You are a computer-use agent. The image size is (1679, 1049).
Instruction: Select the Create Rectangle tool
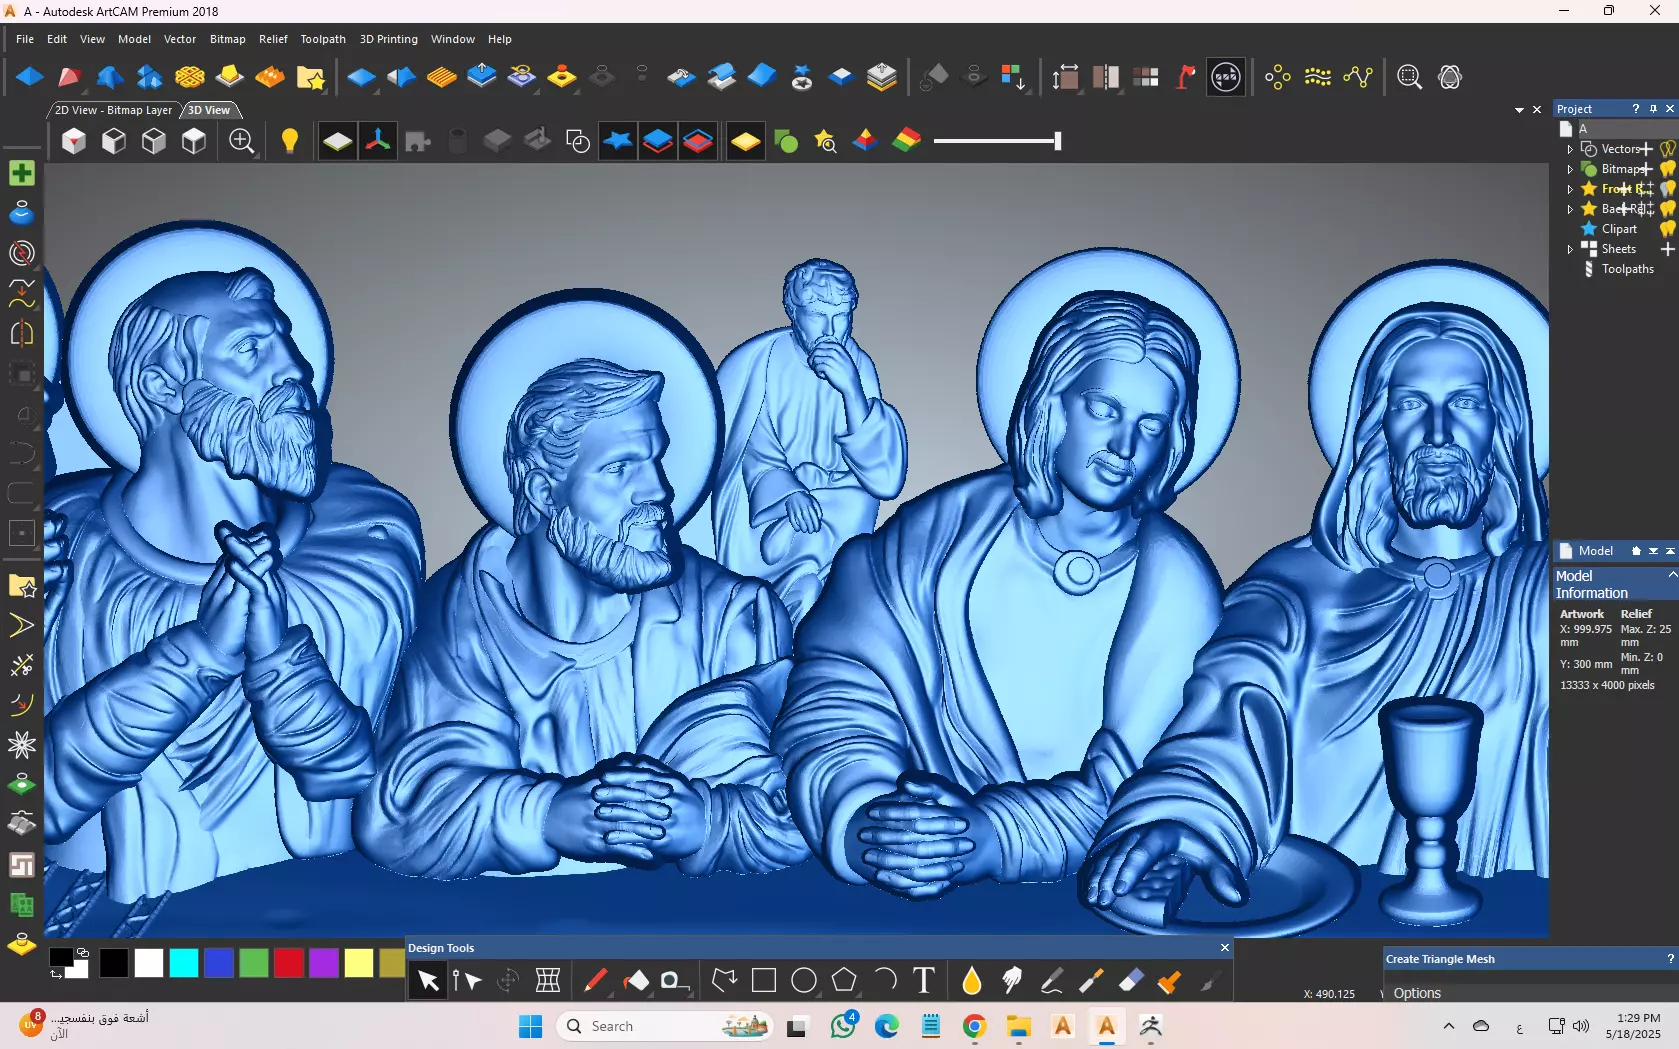(764, 981)
